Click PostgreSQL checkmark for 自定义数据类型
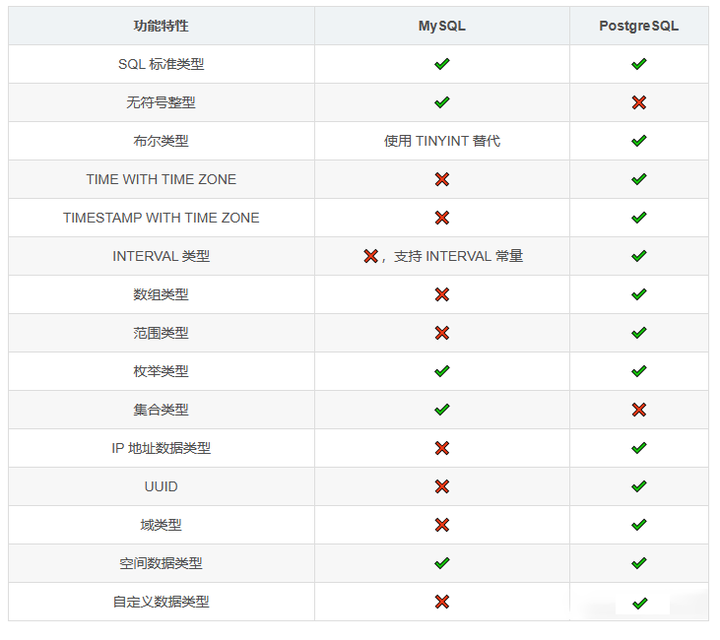 (x=640, y=603)
